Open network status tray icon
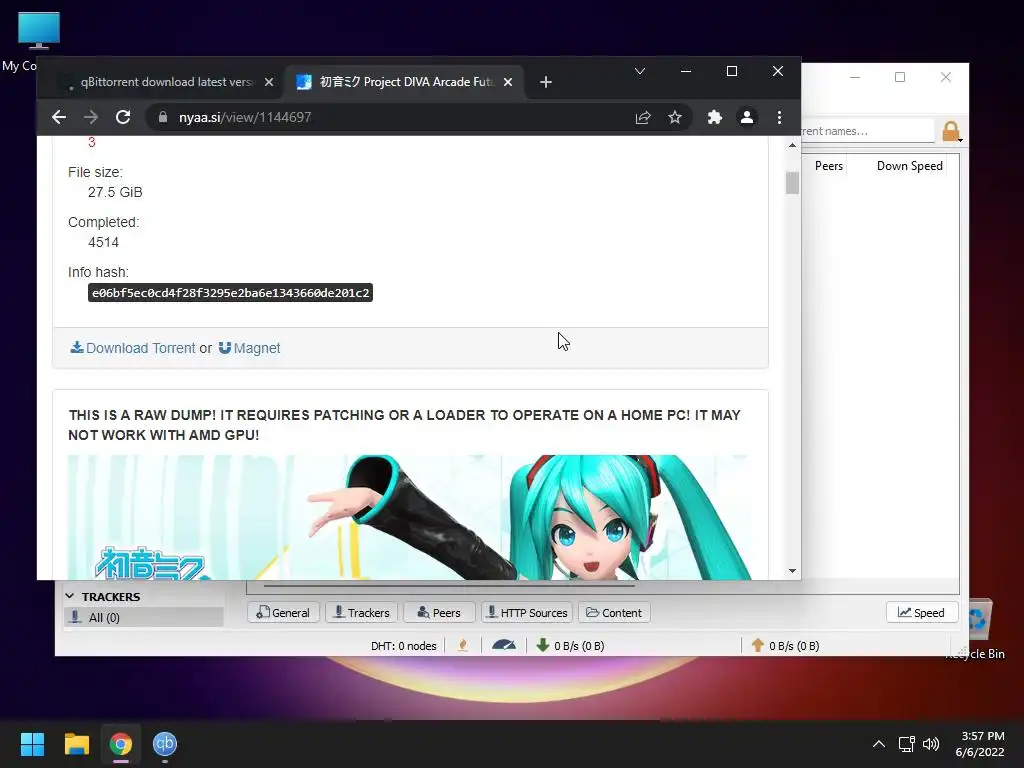The height and width of the screenshot is (768, 1024). pos(906,744)
